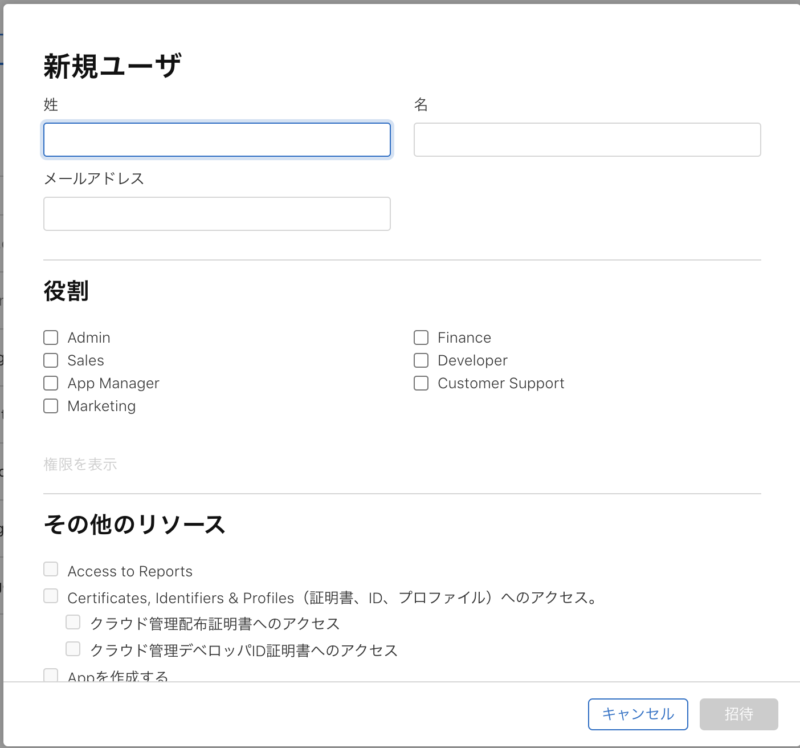Screen dimensions: 800x748
Task: Enable クラウド管理配布証明書へのアクセス checkbox
Action: tap(73, 623)
